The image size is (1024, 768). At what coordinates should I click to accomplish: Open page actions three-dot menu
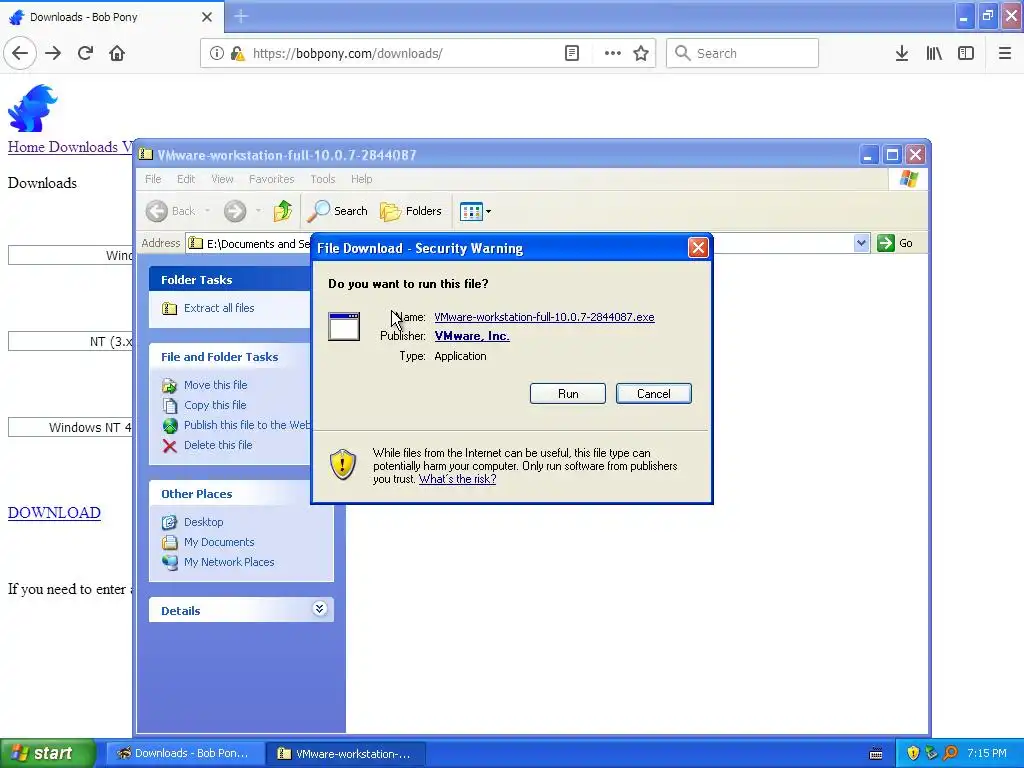(613, 53)
